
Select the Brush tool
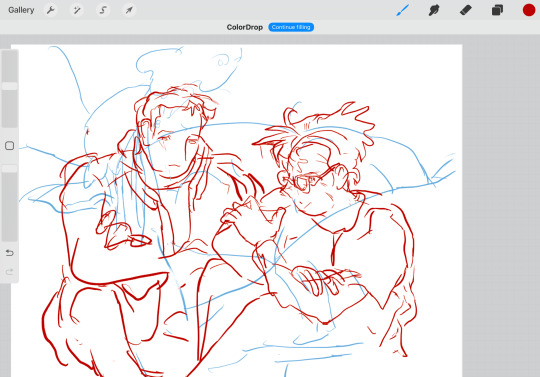(x=403, y=10)
